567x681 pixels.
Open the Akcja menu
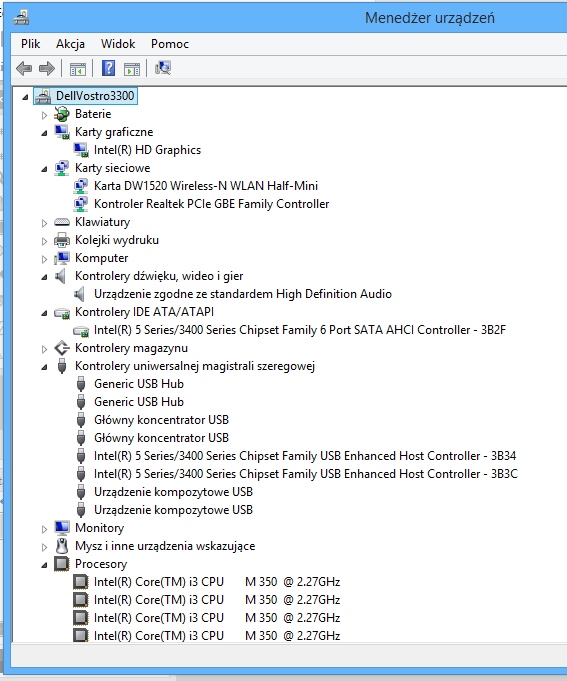point(70,44)
